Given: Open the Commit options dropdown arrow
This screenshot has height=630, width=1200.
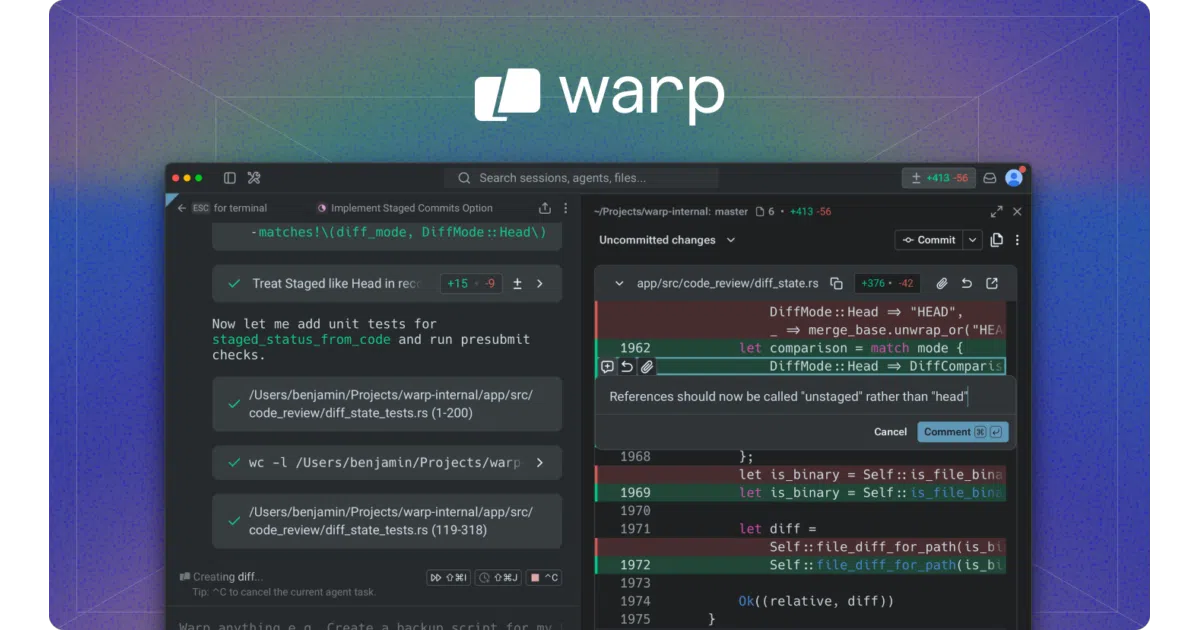Looking at the screenshot, I should 972,240.
